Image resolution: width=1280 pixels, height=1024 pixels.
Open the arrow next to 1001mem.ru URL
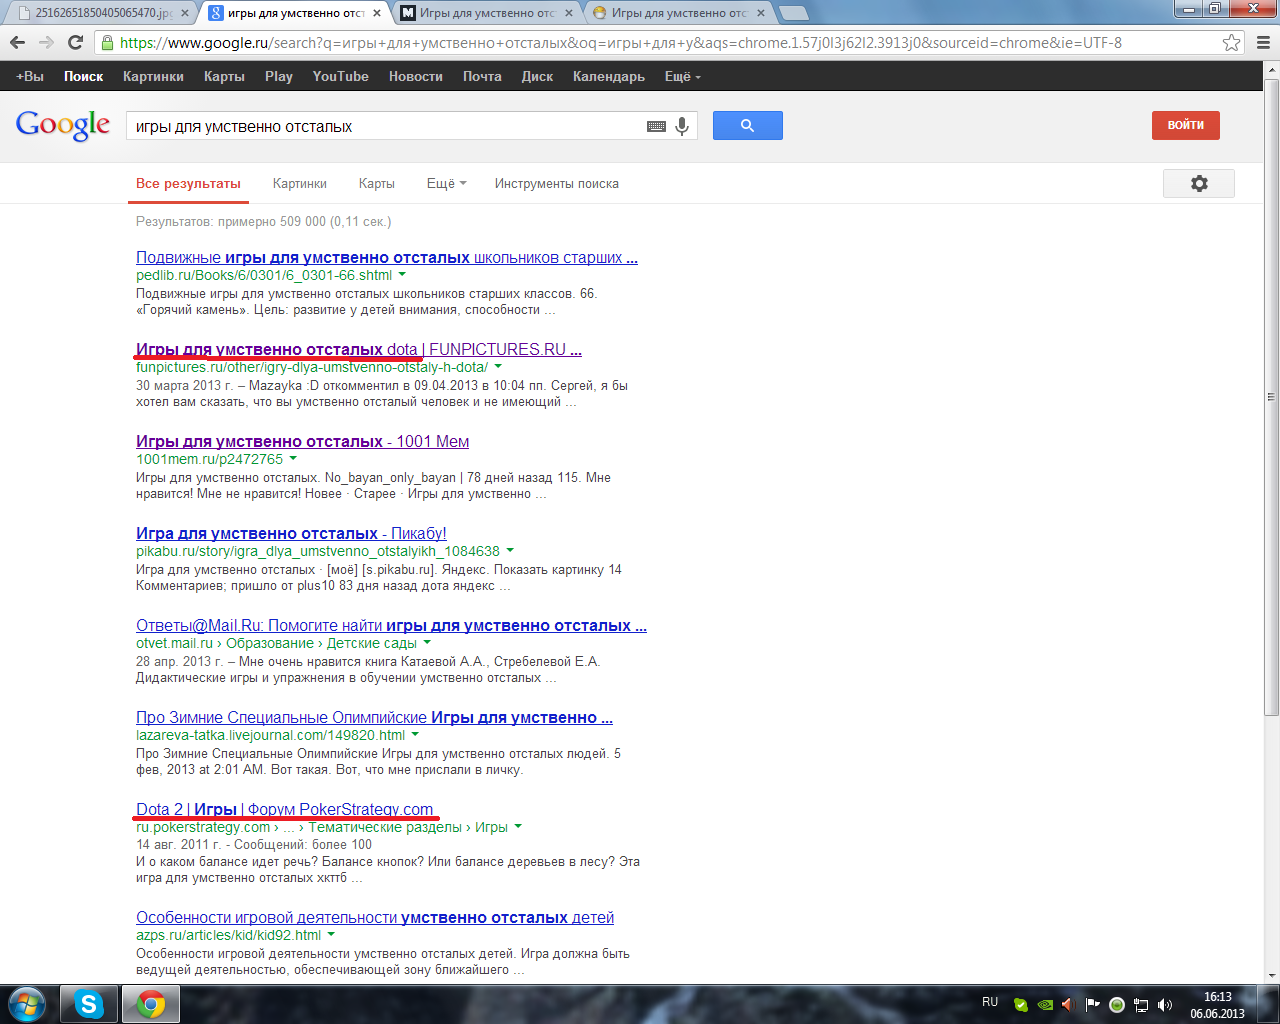point(293,458)
